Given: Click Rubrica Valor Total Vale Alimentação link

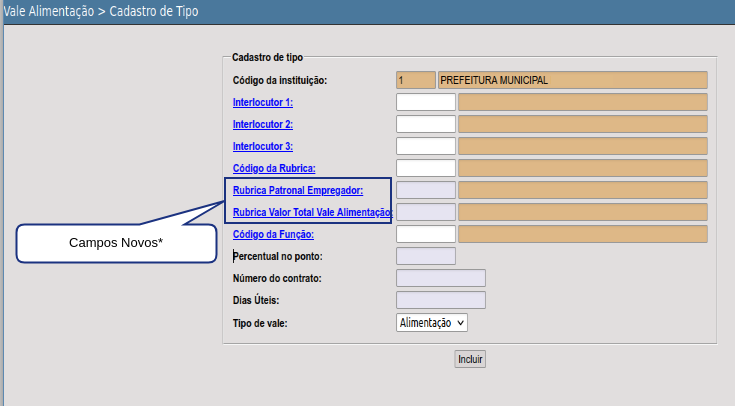Looking at the screenshot, I should [311, 212].
